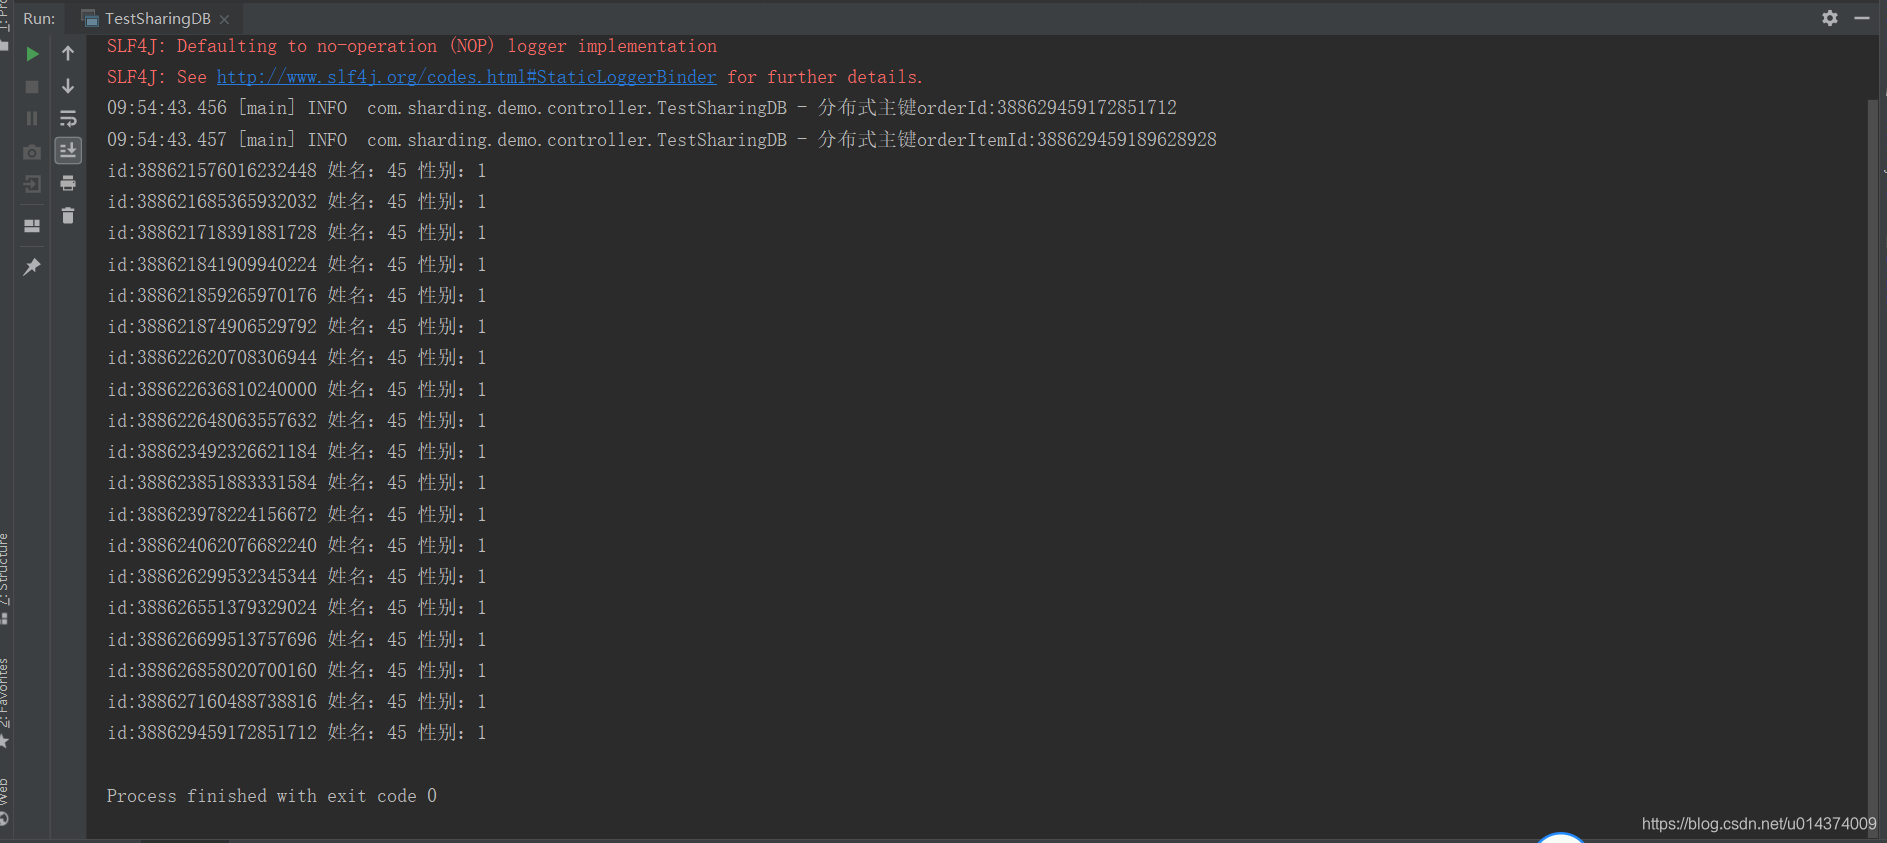Click row id:388626699513757696
Image resolution: width=1887 pixels, height=843 pixels.
(x=297, y=639)
